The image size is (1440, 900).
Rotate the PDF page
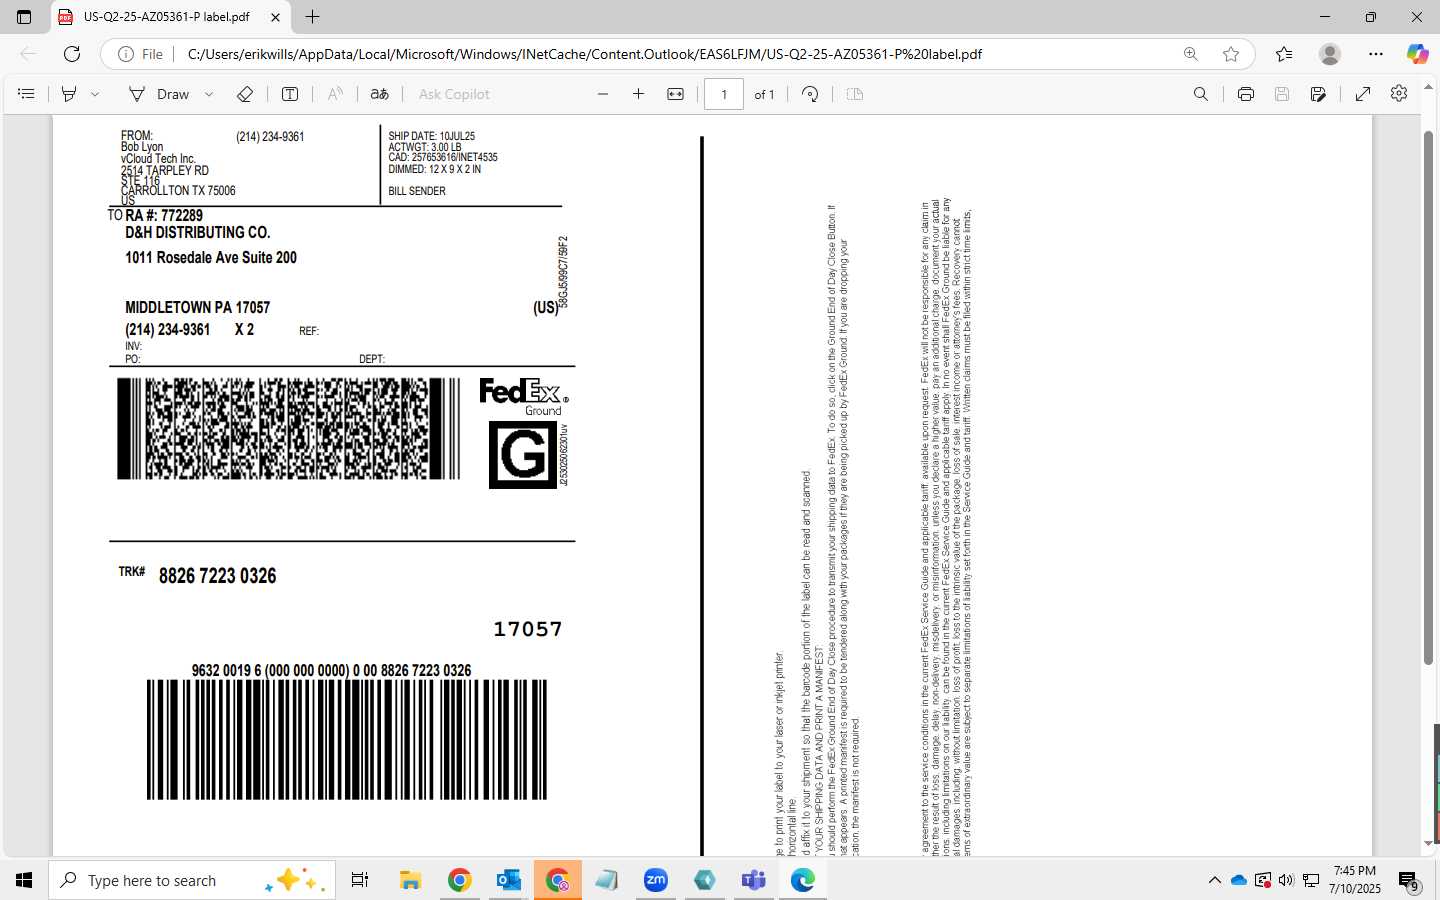(811, 94)
